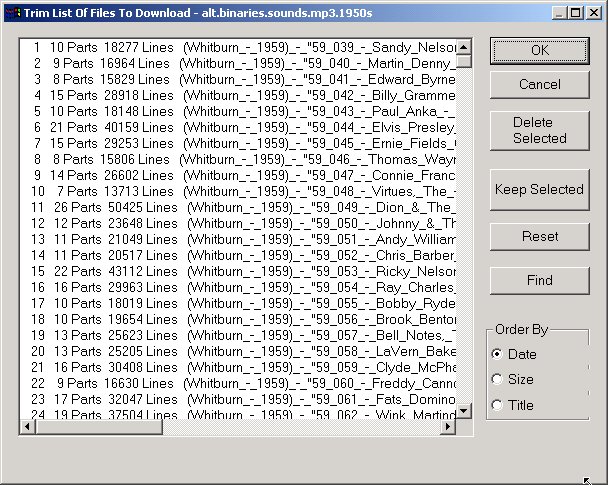608x485 pixels.
Task: Select row 11 59_049 Dion
Action: 238,207
